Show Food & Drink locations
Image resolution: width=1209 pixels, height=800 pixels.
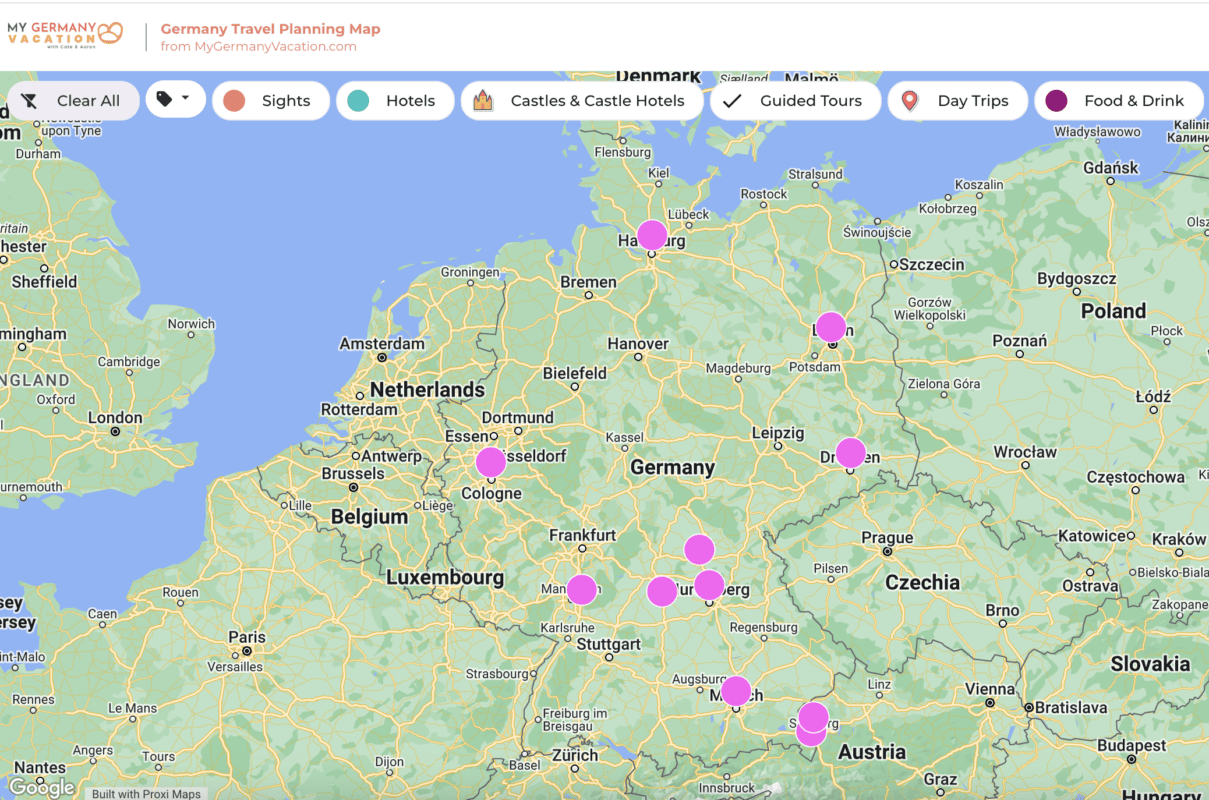1118,101
